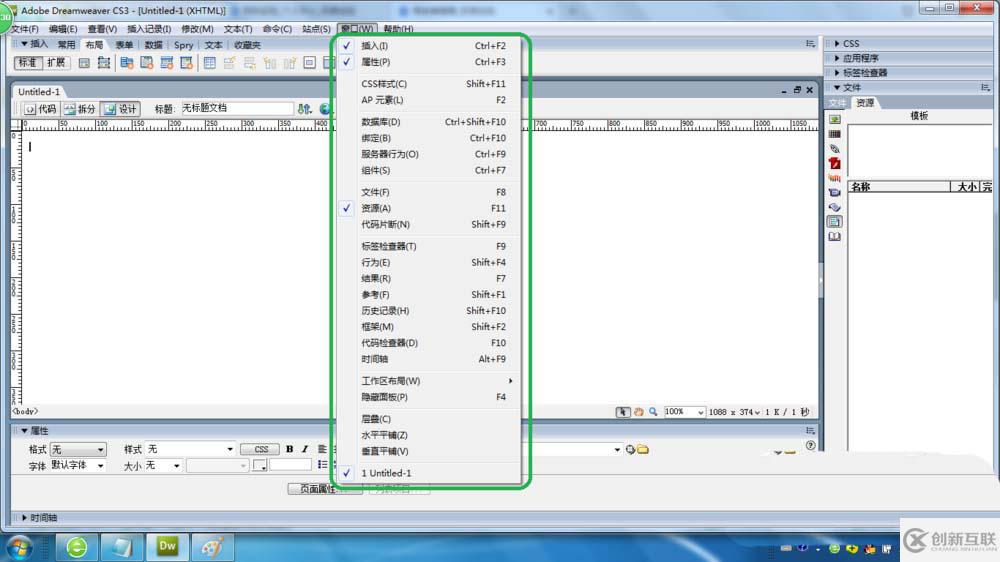Open the 文件(F) menu
Screen dimensions: 1000x562
25,29
